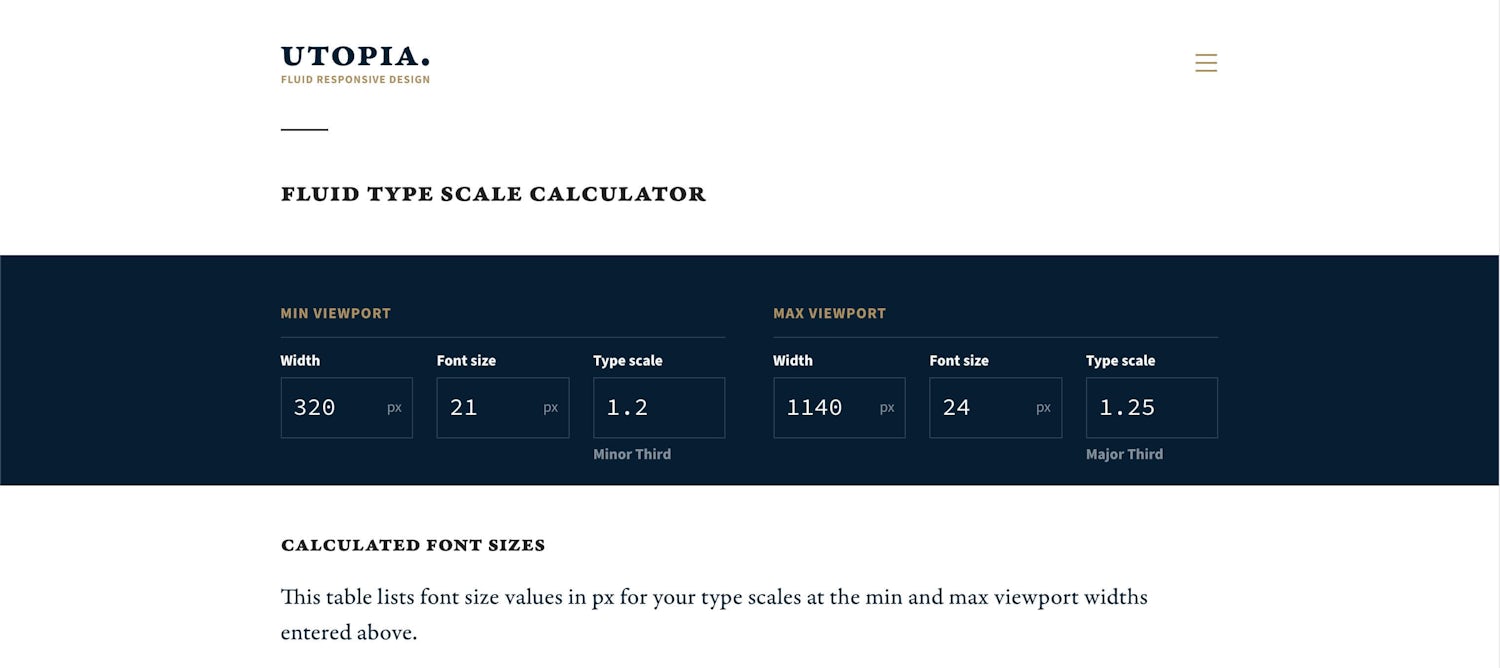Focus the Min Viewport font size field showing 21
This screenshot has width=1500, height=668.
[x=489, y=408]
